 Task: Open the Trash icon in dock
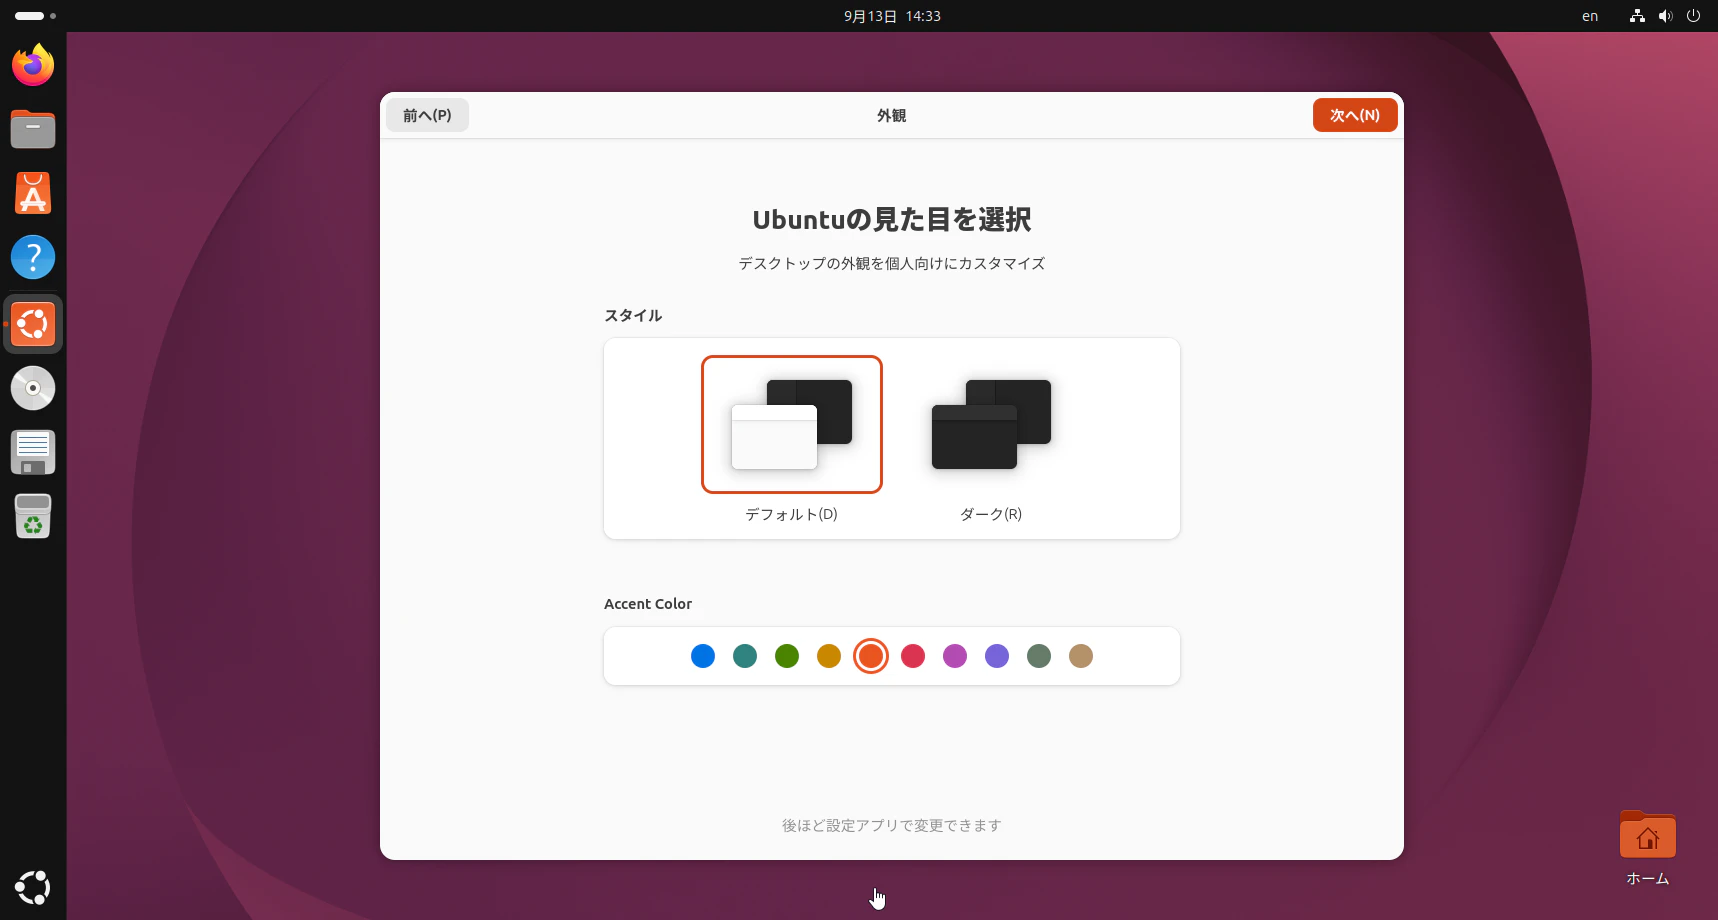point(33,516)
